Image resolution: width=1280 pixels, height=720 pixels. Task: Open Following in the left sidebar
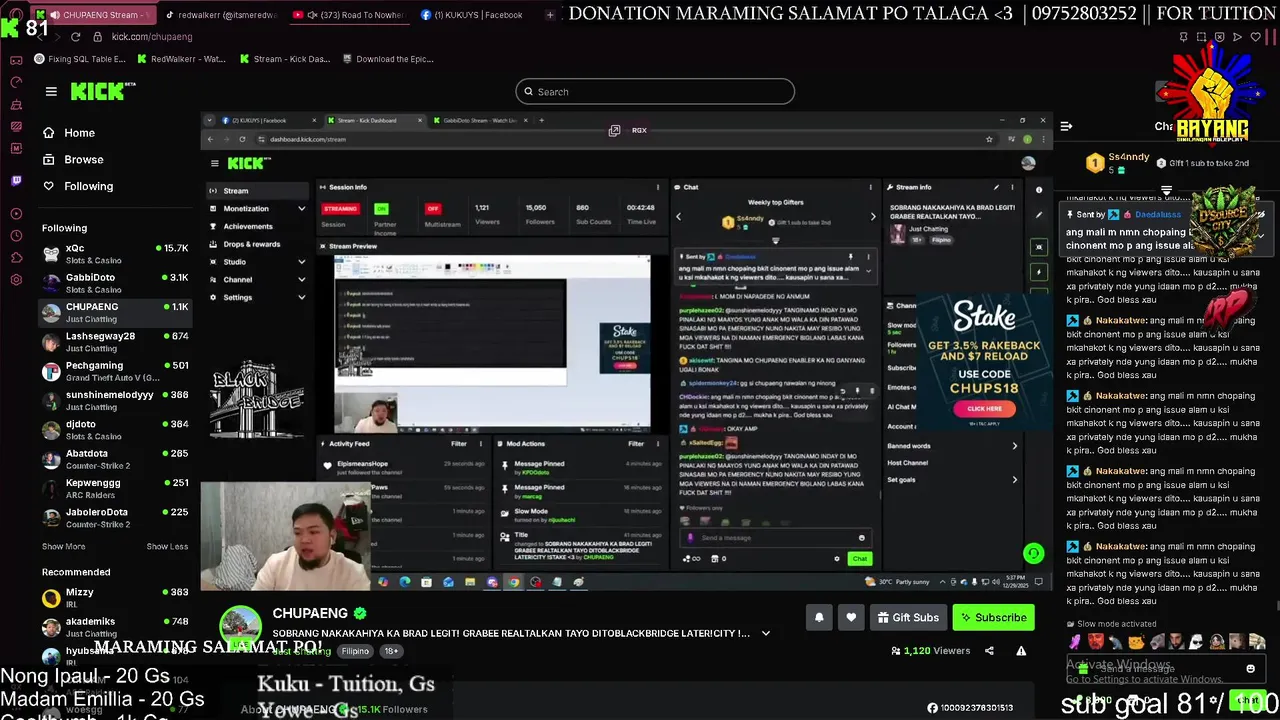[77, 186]
